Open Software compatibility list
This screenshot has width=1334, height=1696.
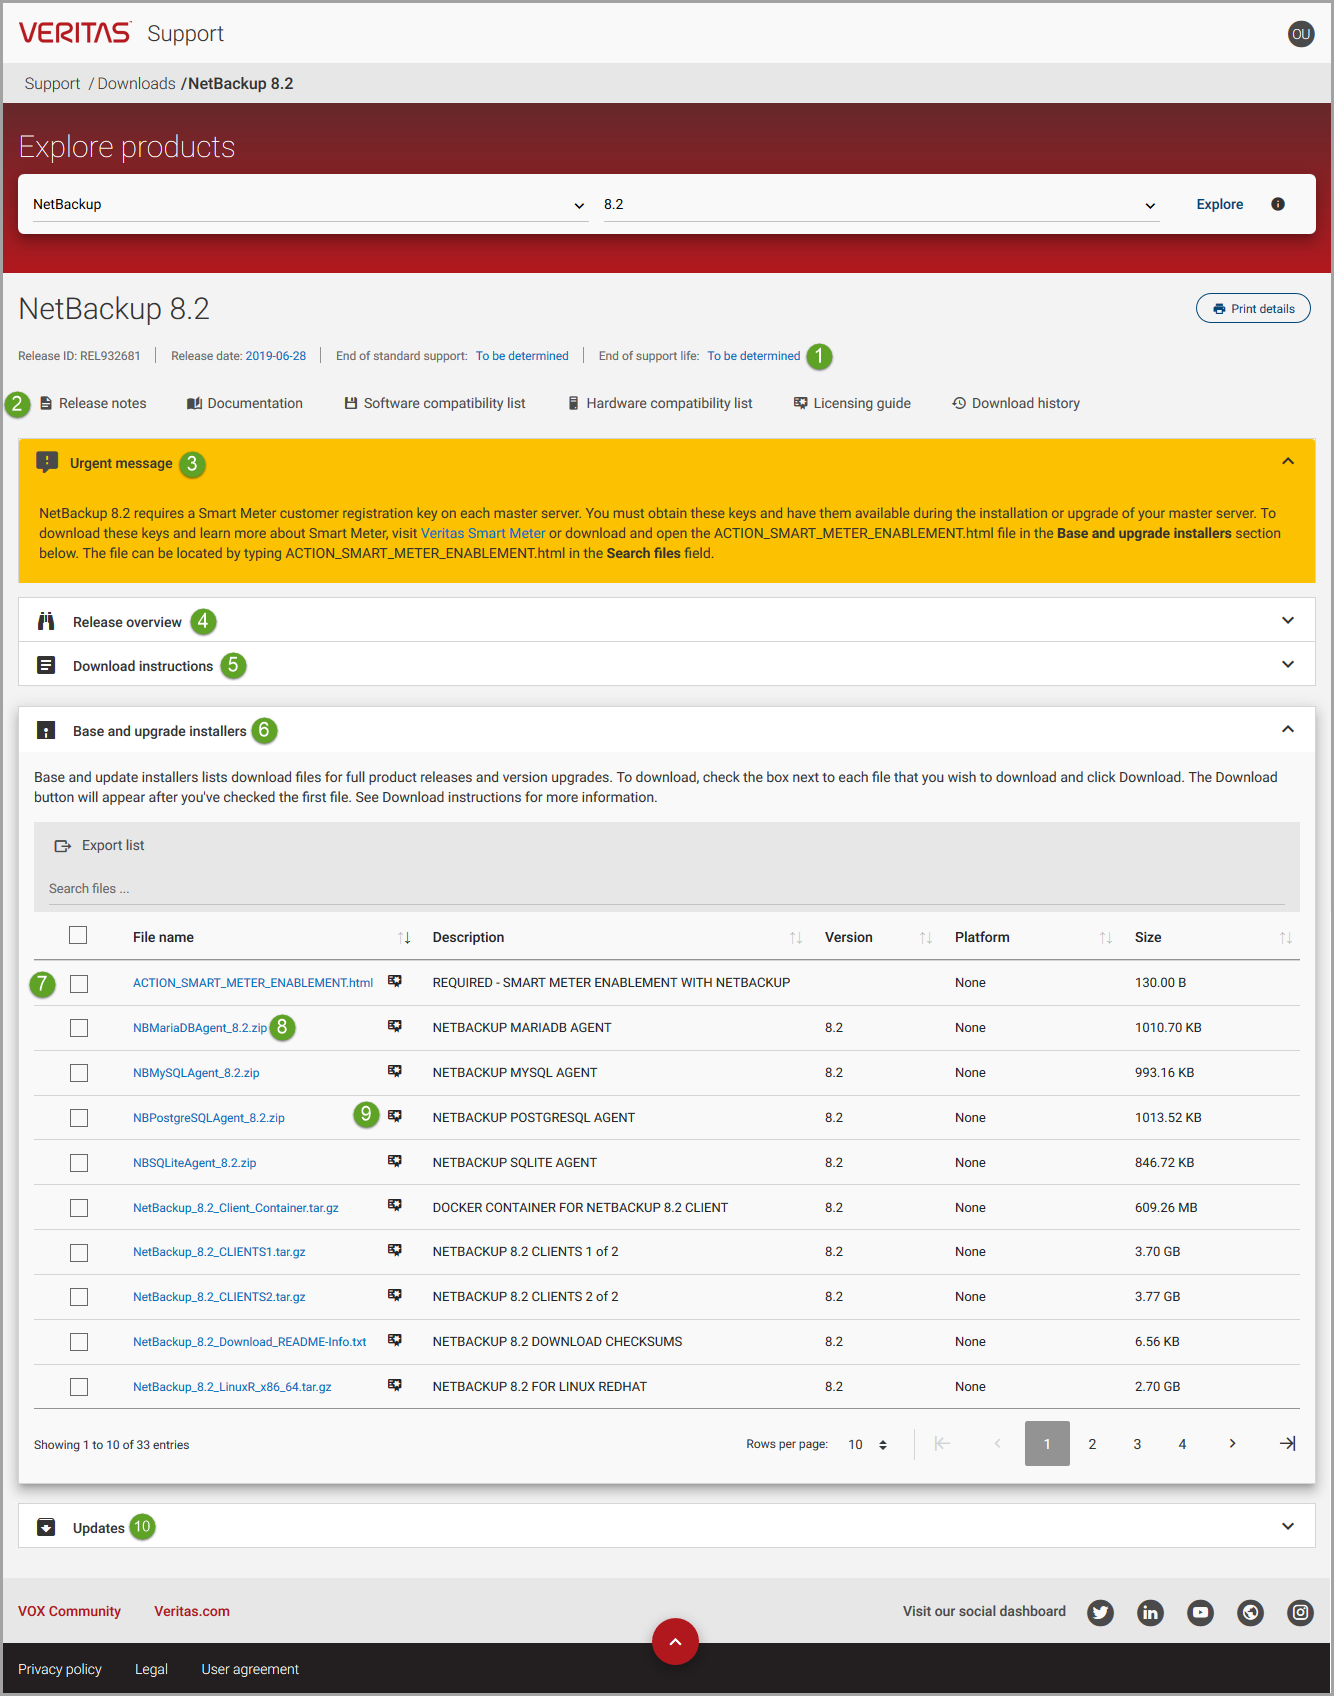(x=435, y=403)
